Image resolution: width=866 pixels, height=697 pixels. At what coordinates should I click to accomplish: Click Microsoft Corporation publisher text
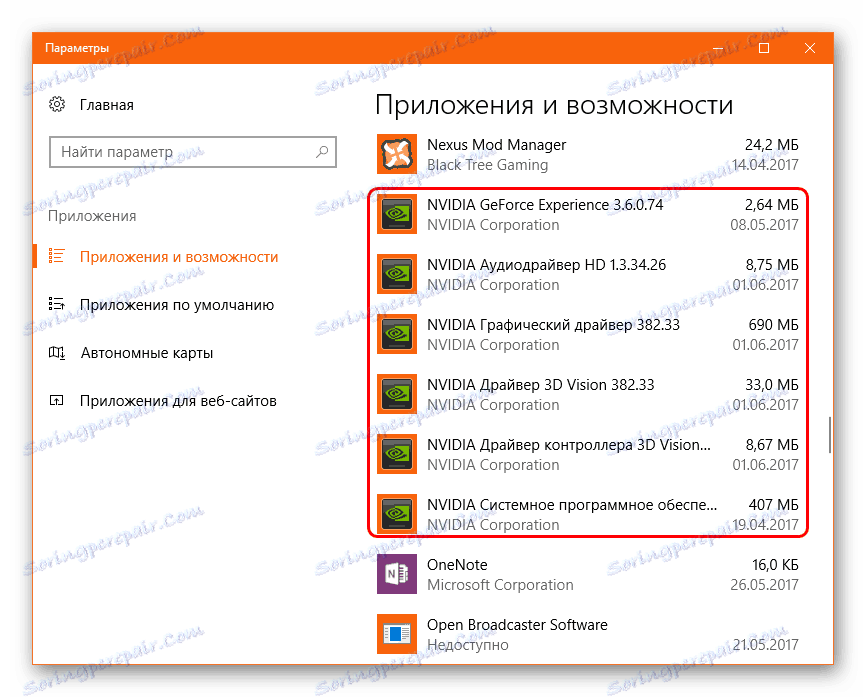point(500,585)
